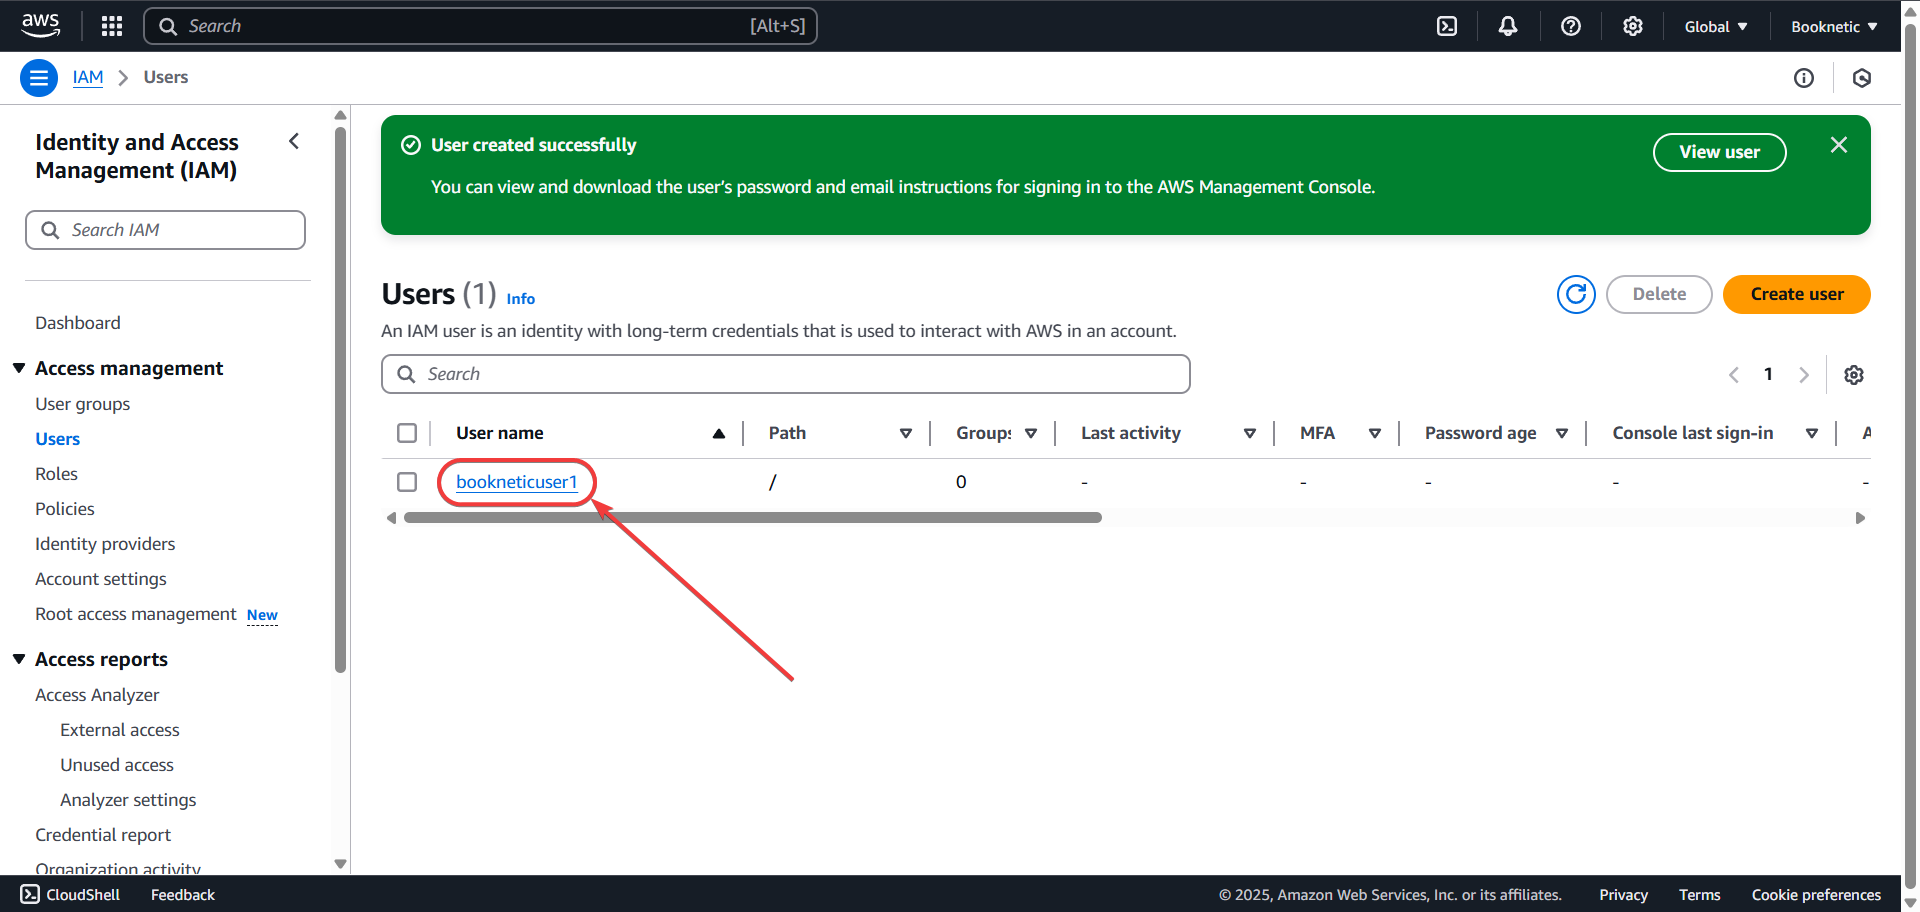1920x912 pixels.
Task: Open Privacy link in footer
Action: (x=1623, y=895)
